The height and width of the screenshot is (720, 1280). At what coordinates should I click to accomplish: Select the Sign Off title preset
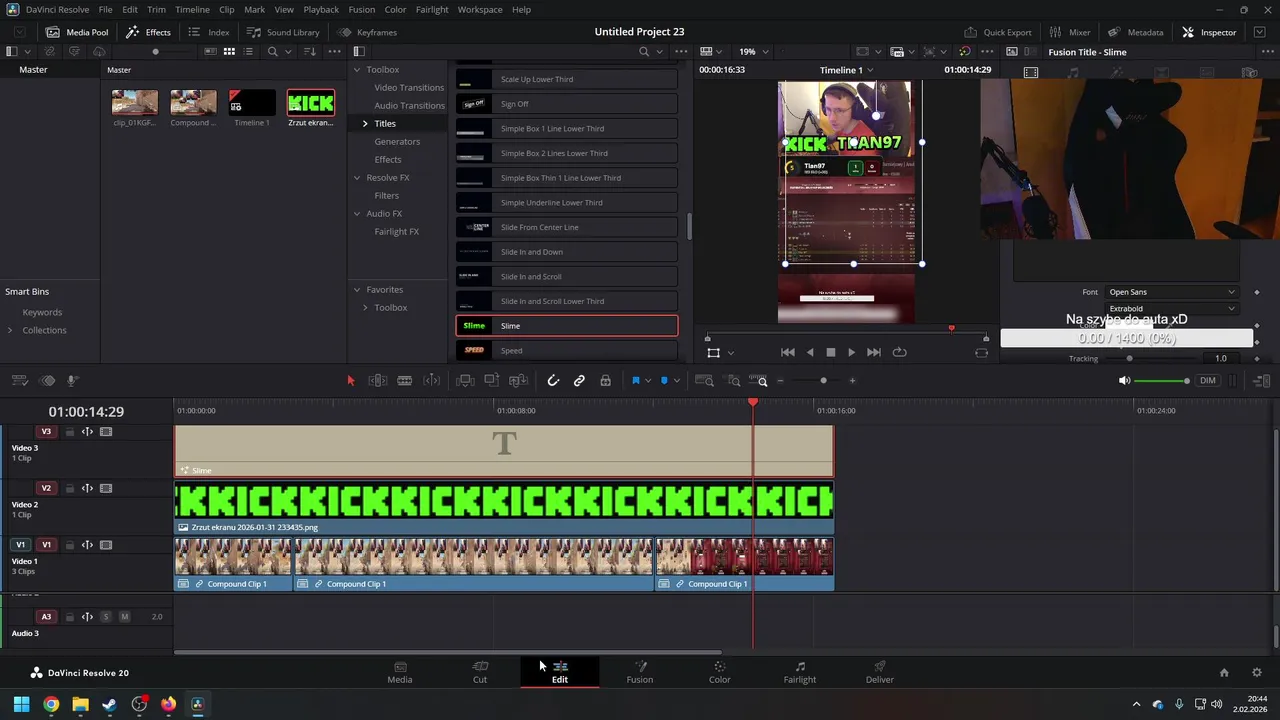pyautogui.click(x=567, y=104)
